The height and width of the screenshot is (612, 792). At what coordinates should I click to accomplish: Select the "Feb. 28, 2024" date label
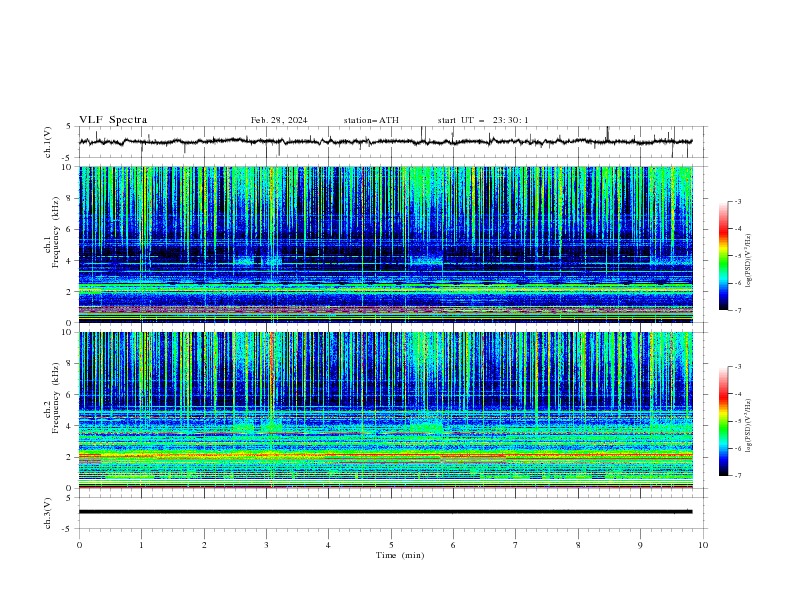pos(279,120)
